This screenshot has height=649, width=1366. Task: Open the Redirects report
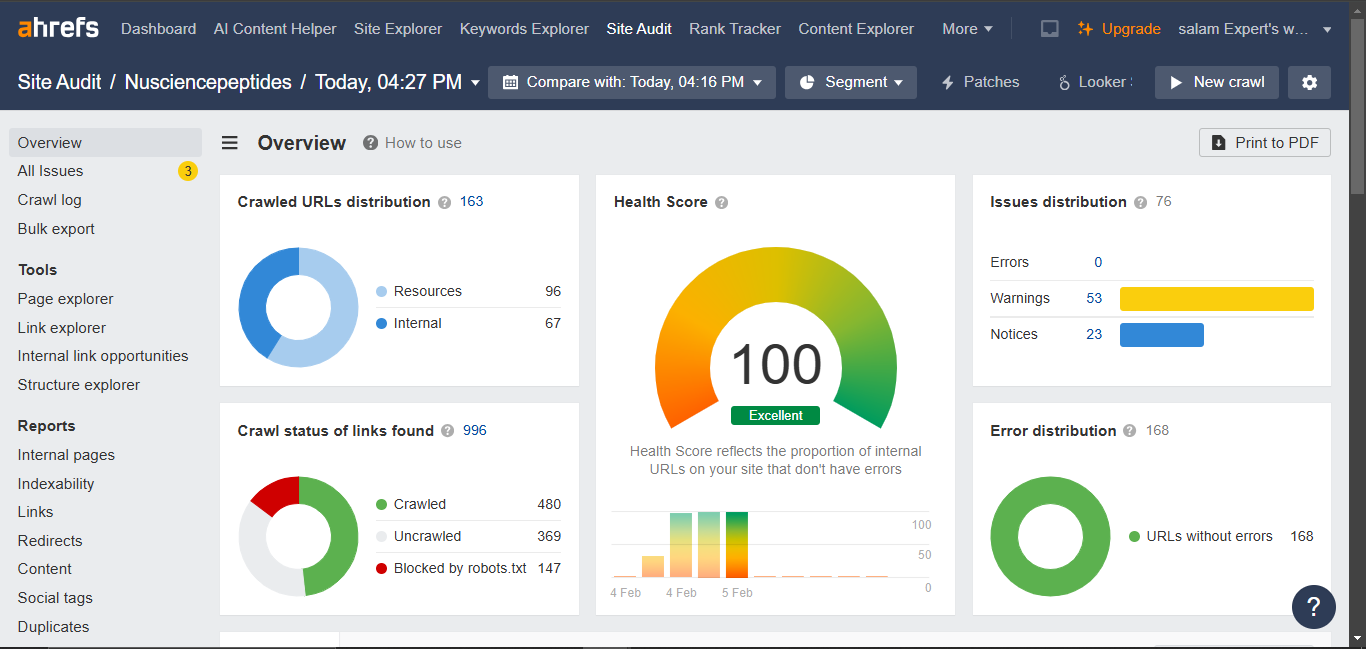[50, 541]
